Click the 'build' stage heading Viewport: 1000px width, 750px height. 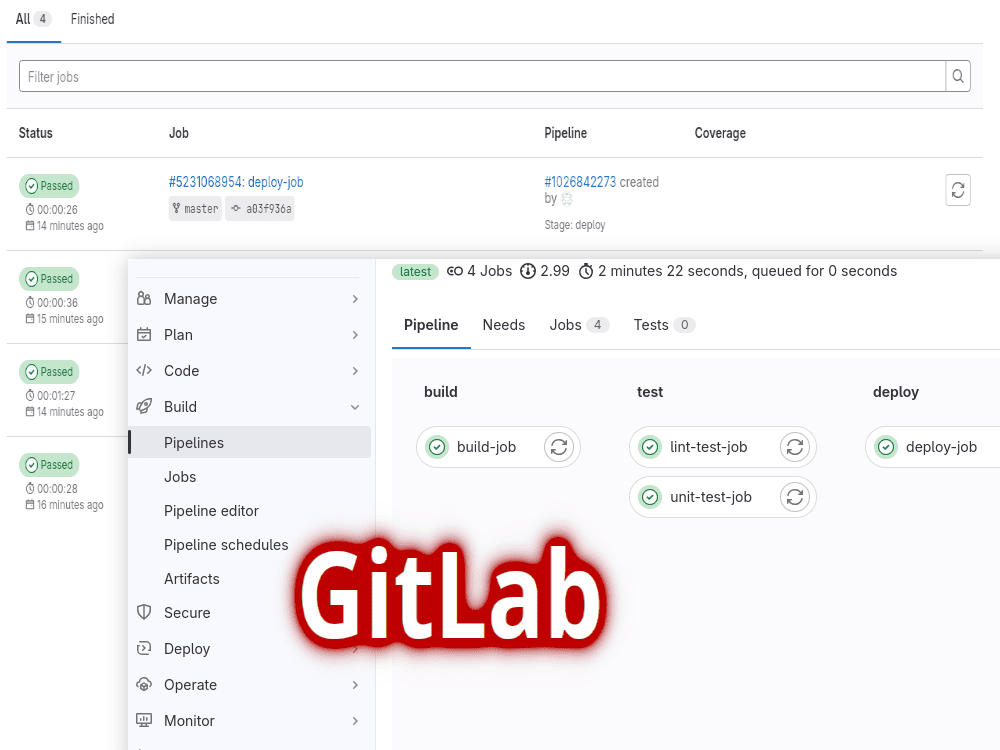pos(441,392)
